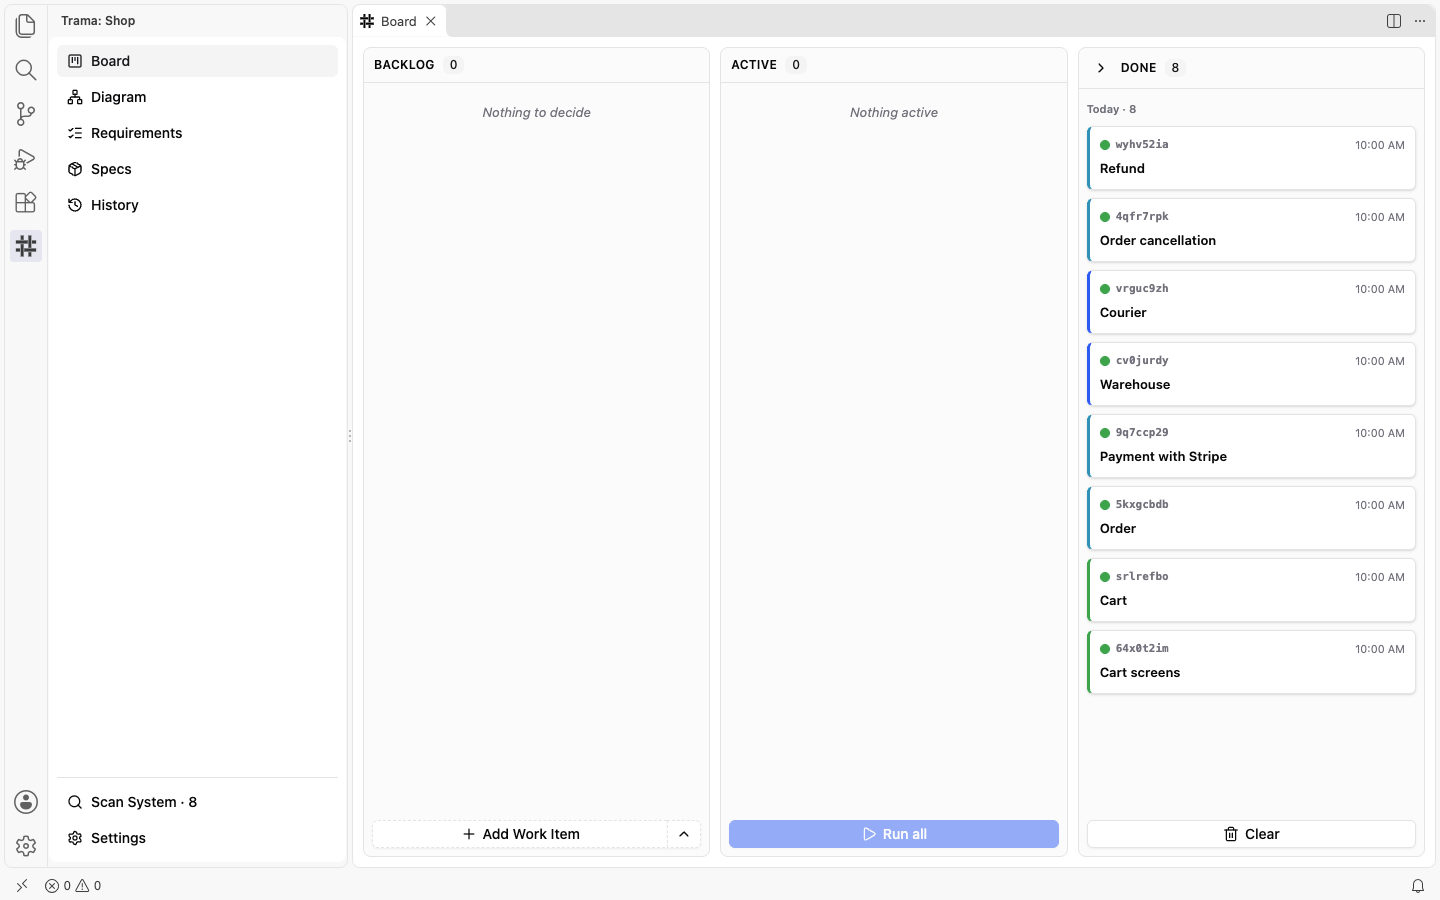1440x900 pixels.
Task: Click the Run all button
Action: (894, 834)
